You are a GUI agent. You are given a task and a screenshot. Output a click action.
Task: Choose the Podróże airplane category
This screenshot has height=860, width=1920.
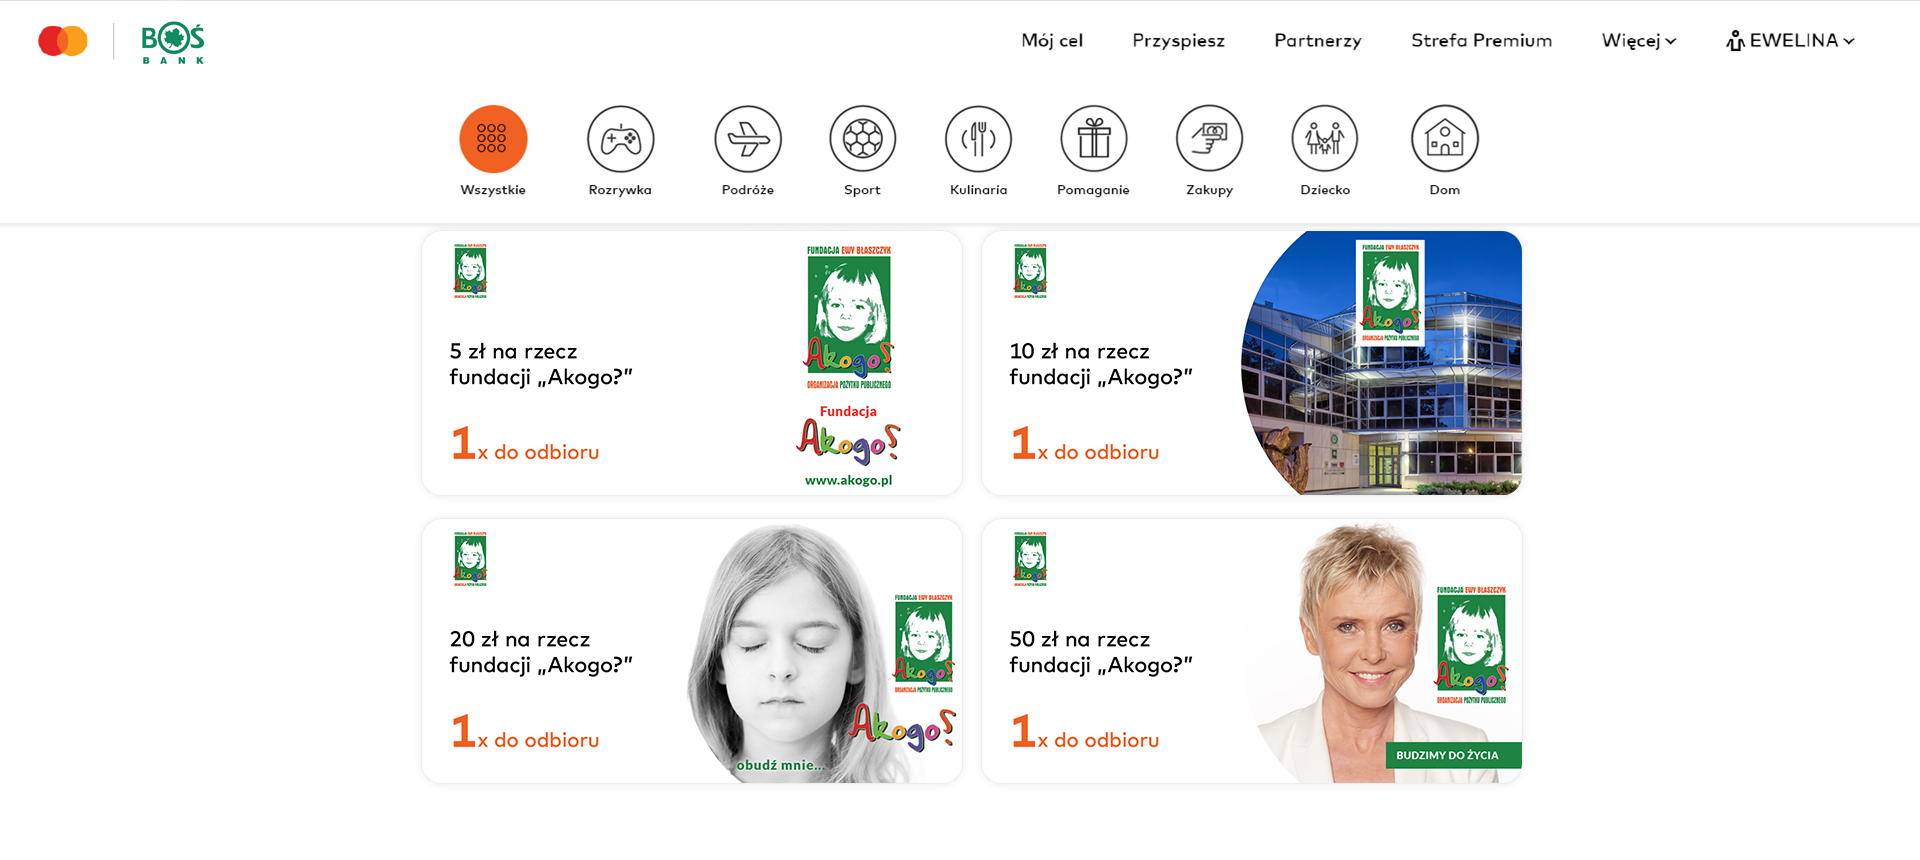pyautogui.click(x=748, y=139)
